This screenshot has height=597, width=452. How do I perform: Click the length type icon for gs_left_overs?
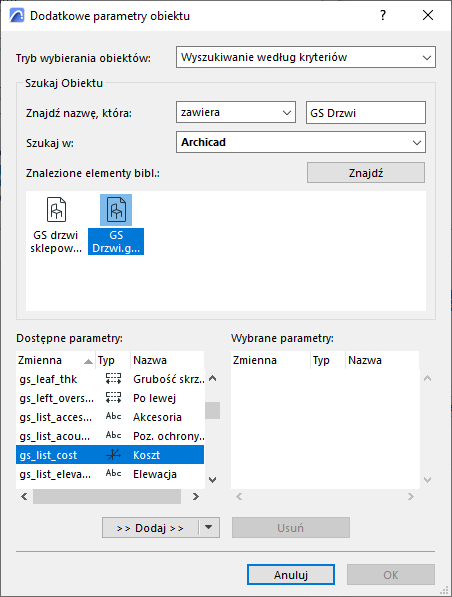[113, 397]
